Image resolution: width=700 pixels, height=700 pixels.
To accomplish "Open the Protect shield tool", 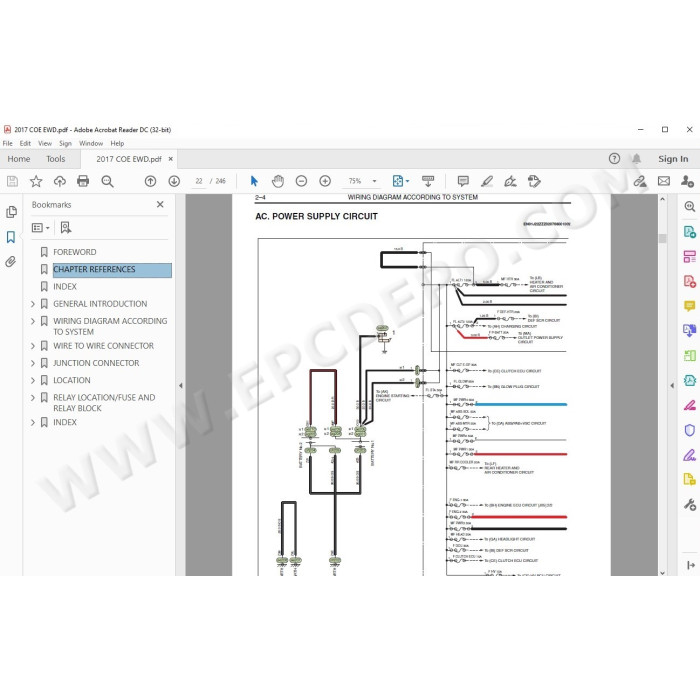I will pyautogui.click(x=689, y=430).
